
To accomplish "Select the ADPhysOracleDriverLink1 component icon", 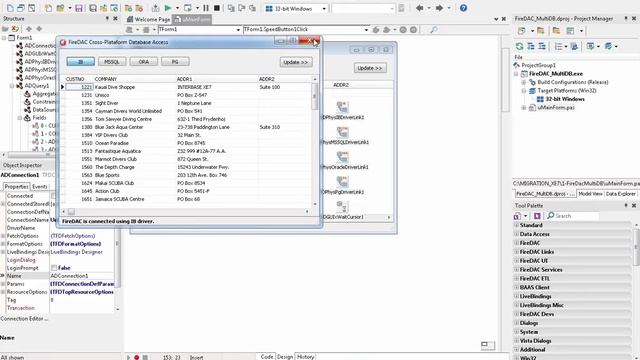I will click(x=342, y=157).
